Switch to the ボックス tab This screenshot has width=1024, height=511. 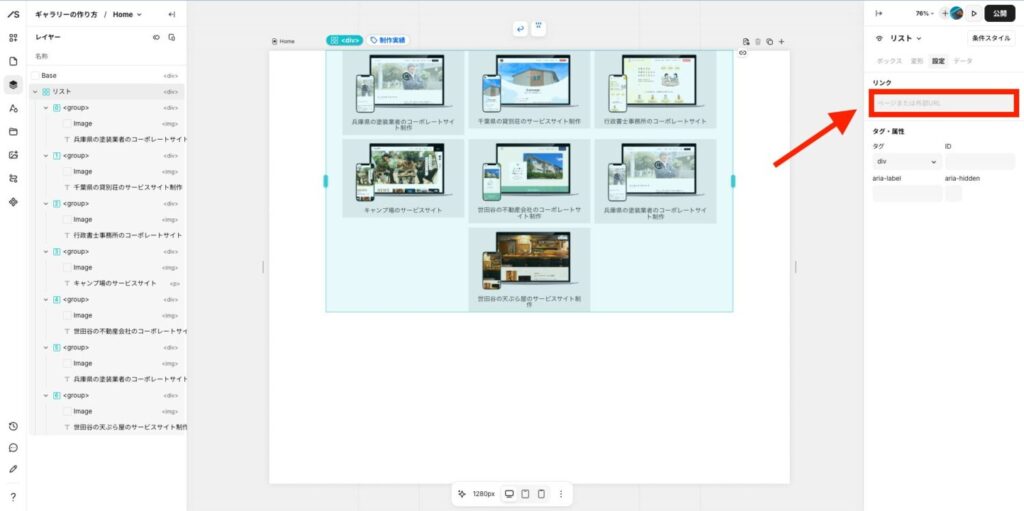click(x=889, y=61)
